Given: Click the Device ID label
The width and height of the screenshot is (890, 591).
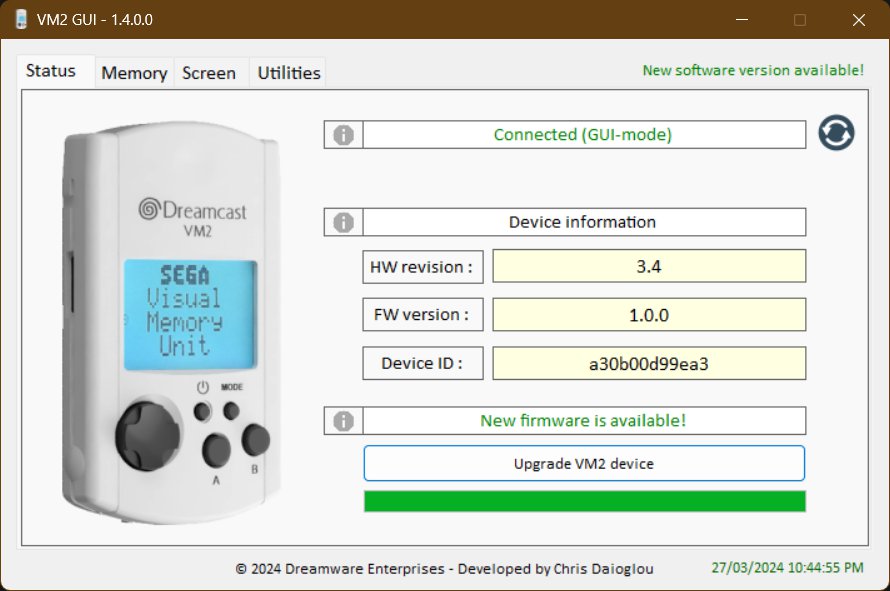Looking at the screenshot, I should point(423,363).
